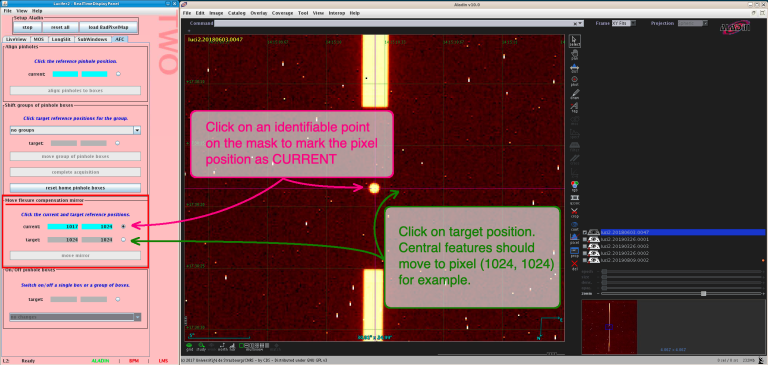Select the crop tool icon
768x365 pixels.
coord(575,213)
